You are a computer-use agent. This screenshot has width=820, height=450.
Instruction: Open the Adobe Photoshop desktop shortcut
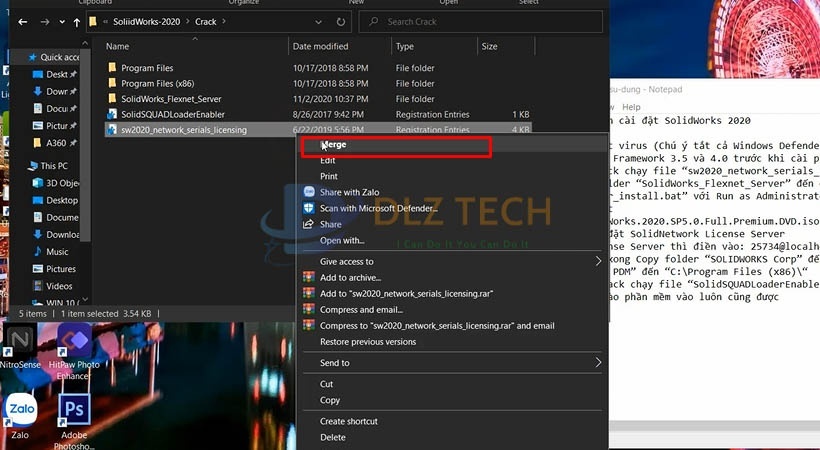click(x=74, y=422)
